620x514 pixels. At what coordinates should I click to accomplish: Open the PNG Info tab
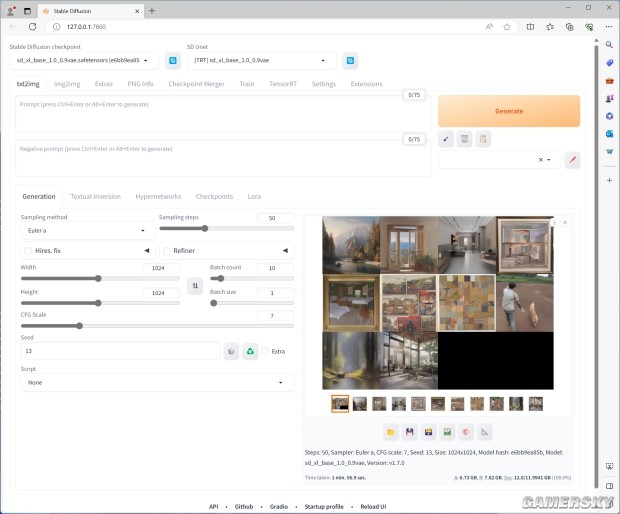click(140, 84)
